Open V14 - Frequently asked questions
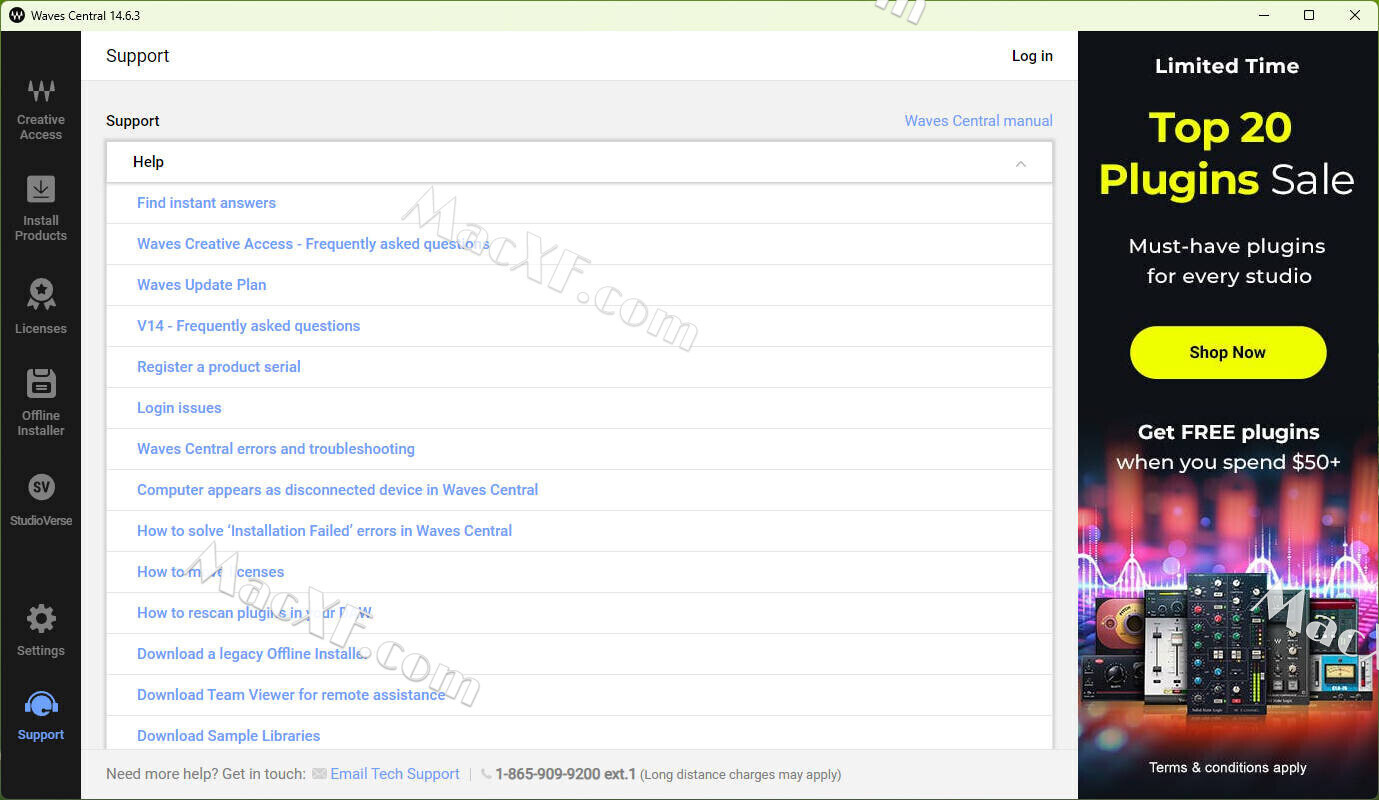The height and width of the screenshot is (800, 1379). 248,326
